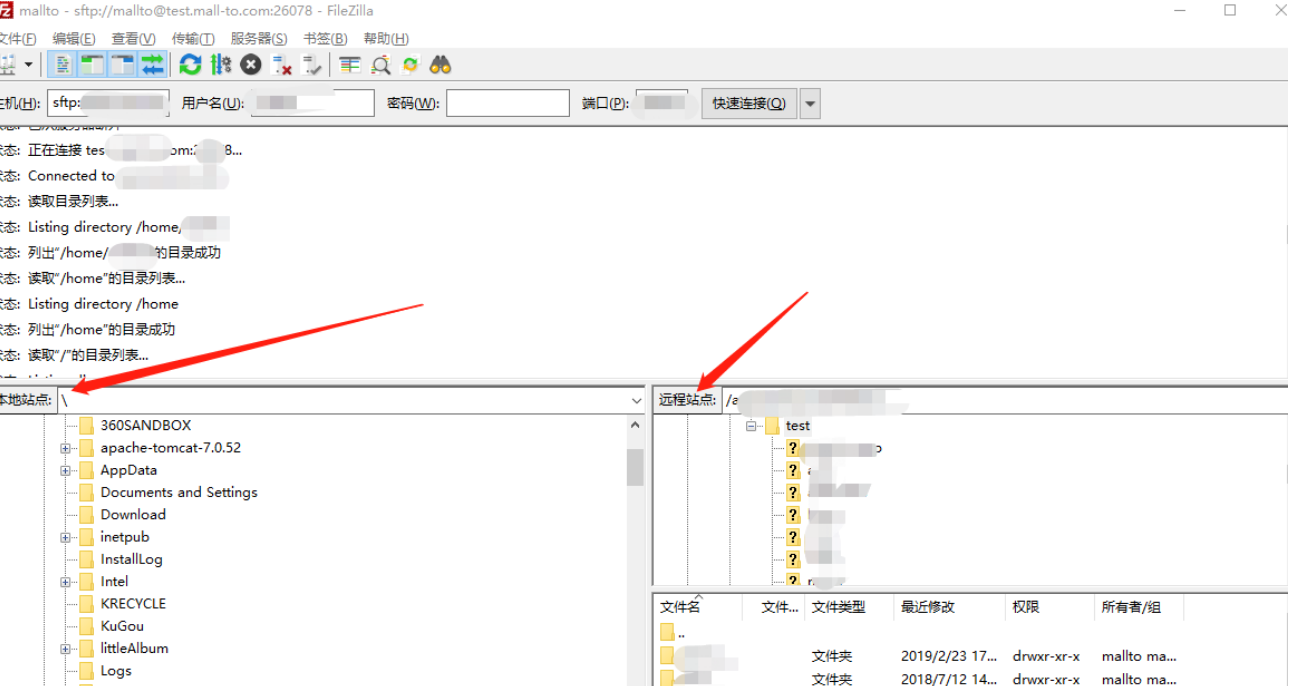This screenshot has width=1294, height=686.
Task: Click the local tree scrollbar up arrow
Action: coord(636,425)
